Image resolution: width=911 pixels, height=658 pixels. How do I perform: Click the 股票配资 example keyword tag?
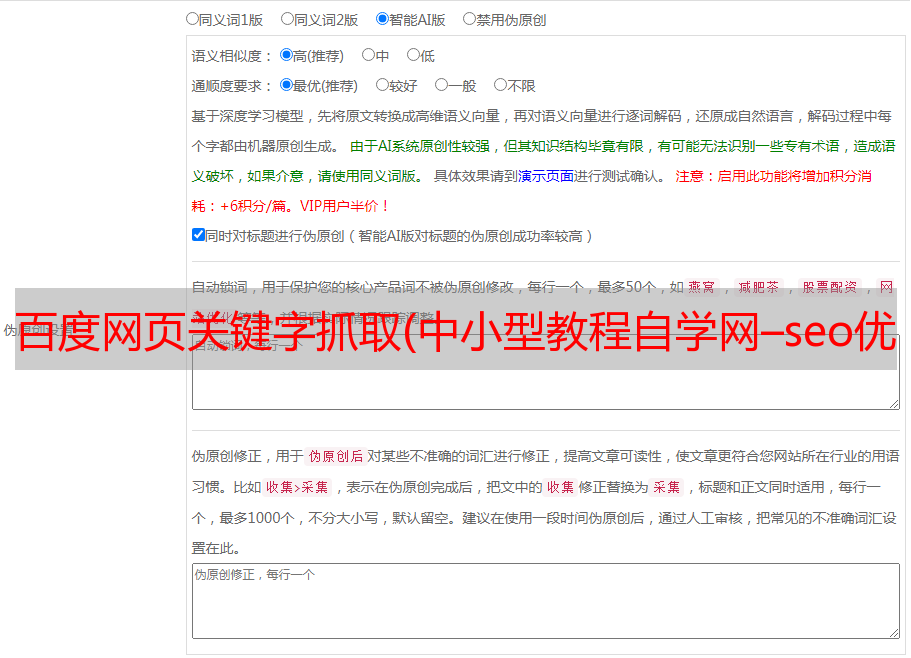click(830, 287)
